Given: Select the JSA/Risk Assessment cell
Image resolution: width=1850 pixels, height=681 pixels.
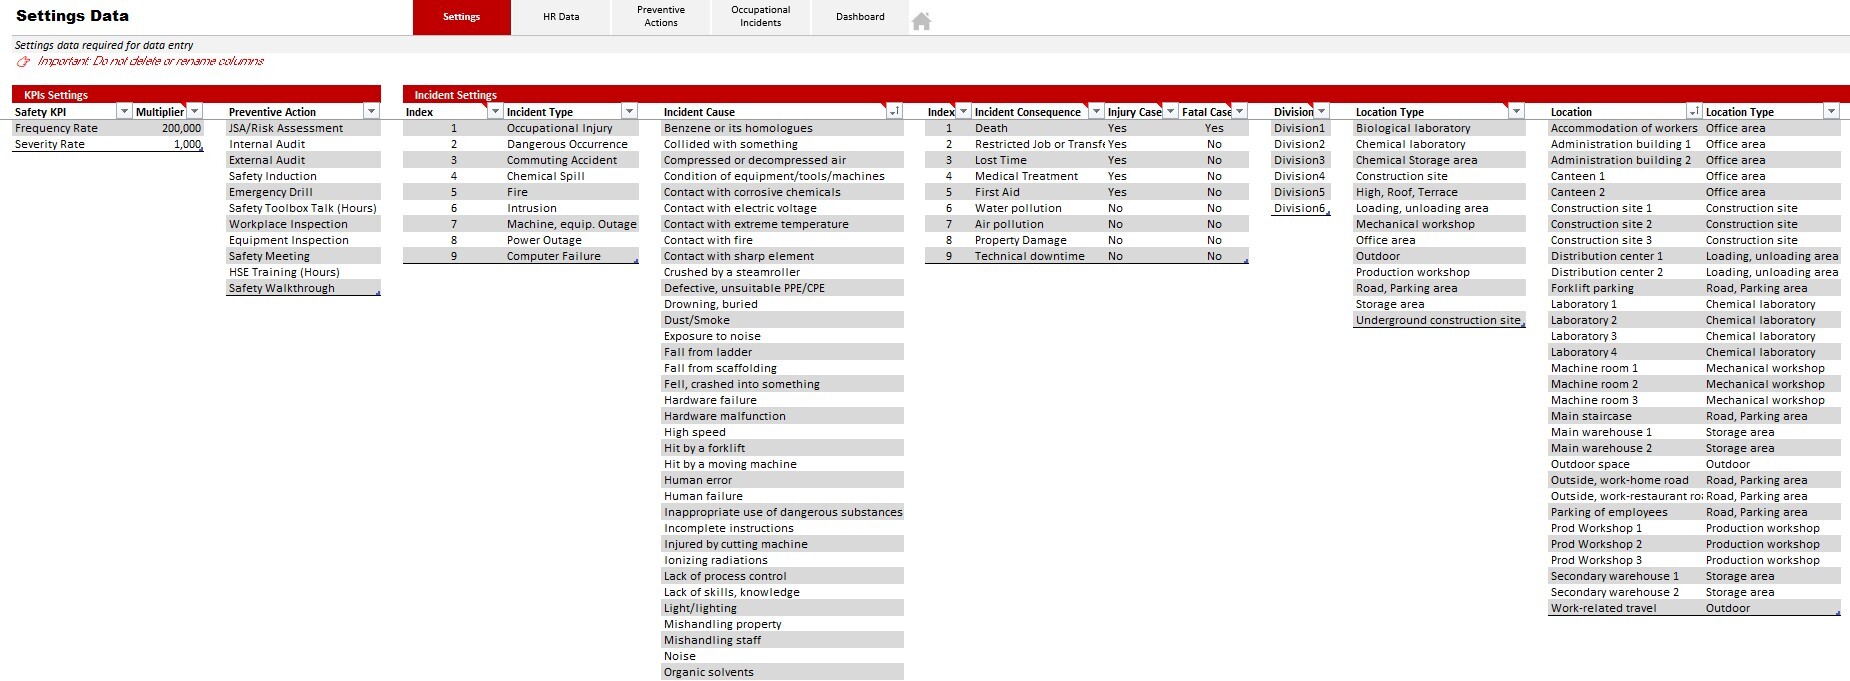Looking at the screenshot, I should (x=303, y=128).
